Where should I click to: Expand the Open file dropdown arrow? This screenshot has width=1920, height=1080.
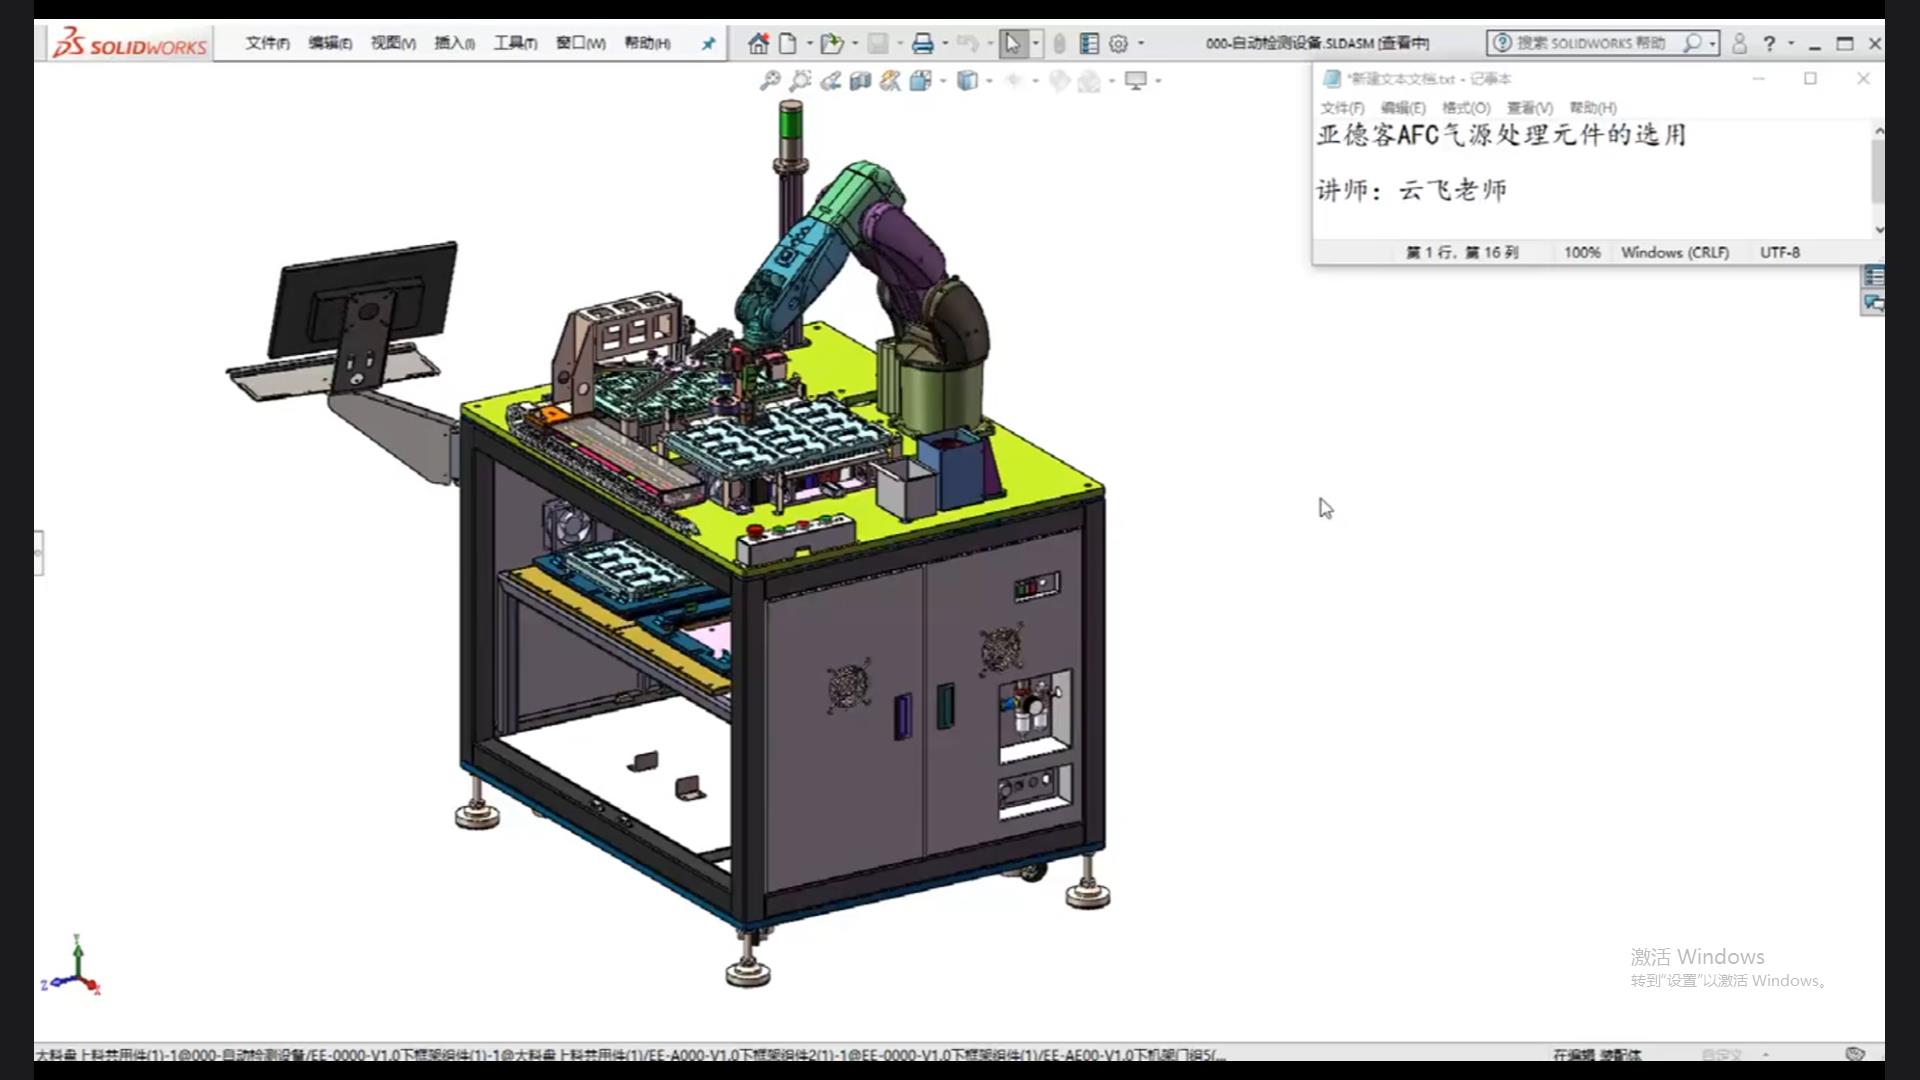coord(855,43)
